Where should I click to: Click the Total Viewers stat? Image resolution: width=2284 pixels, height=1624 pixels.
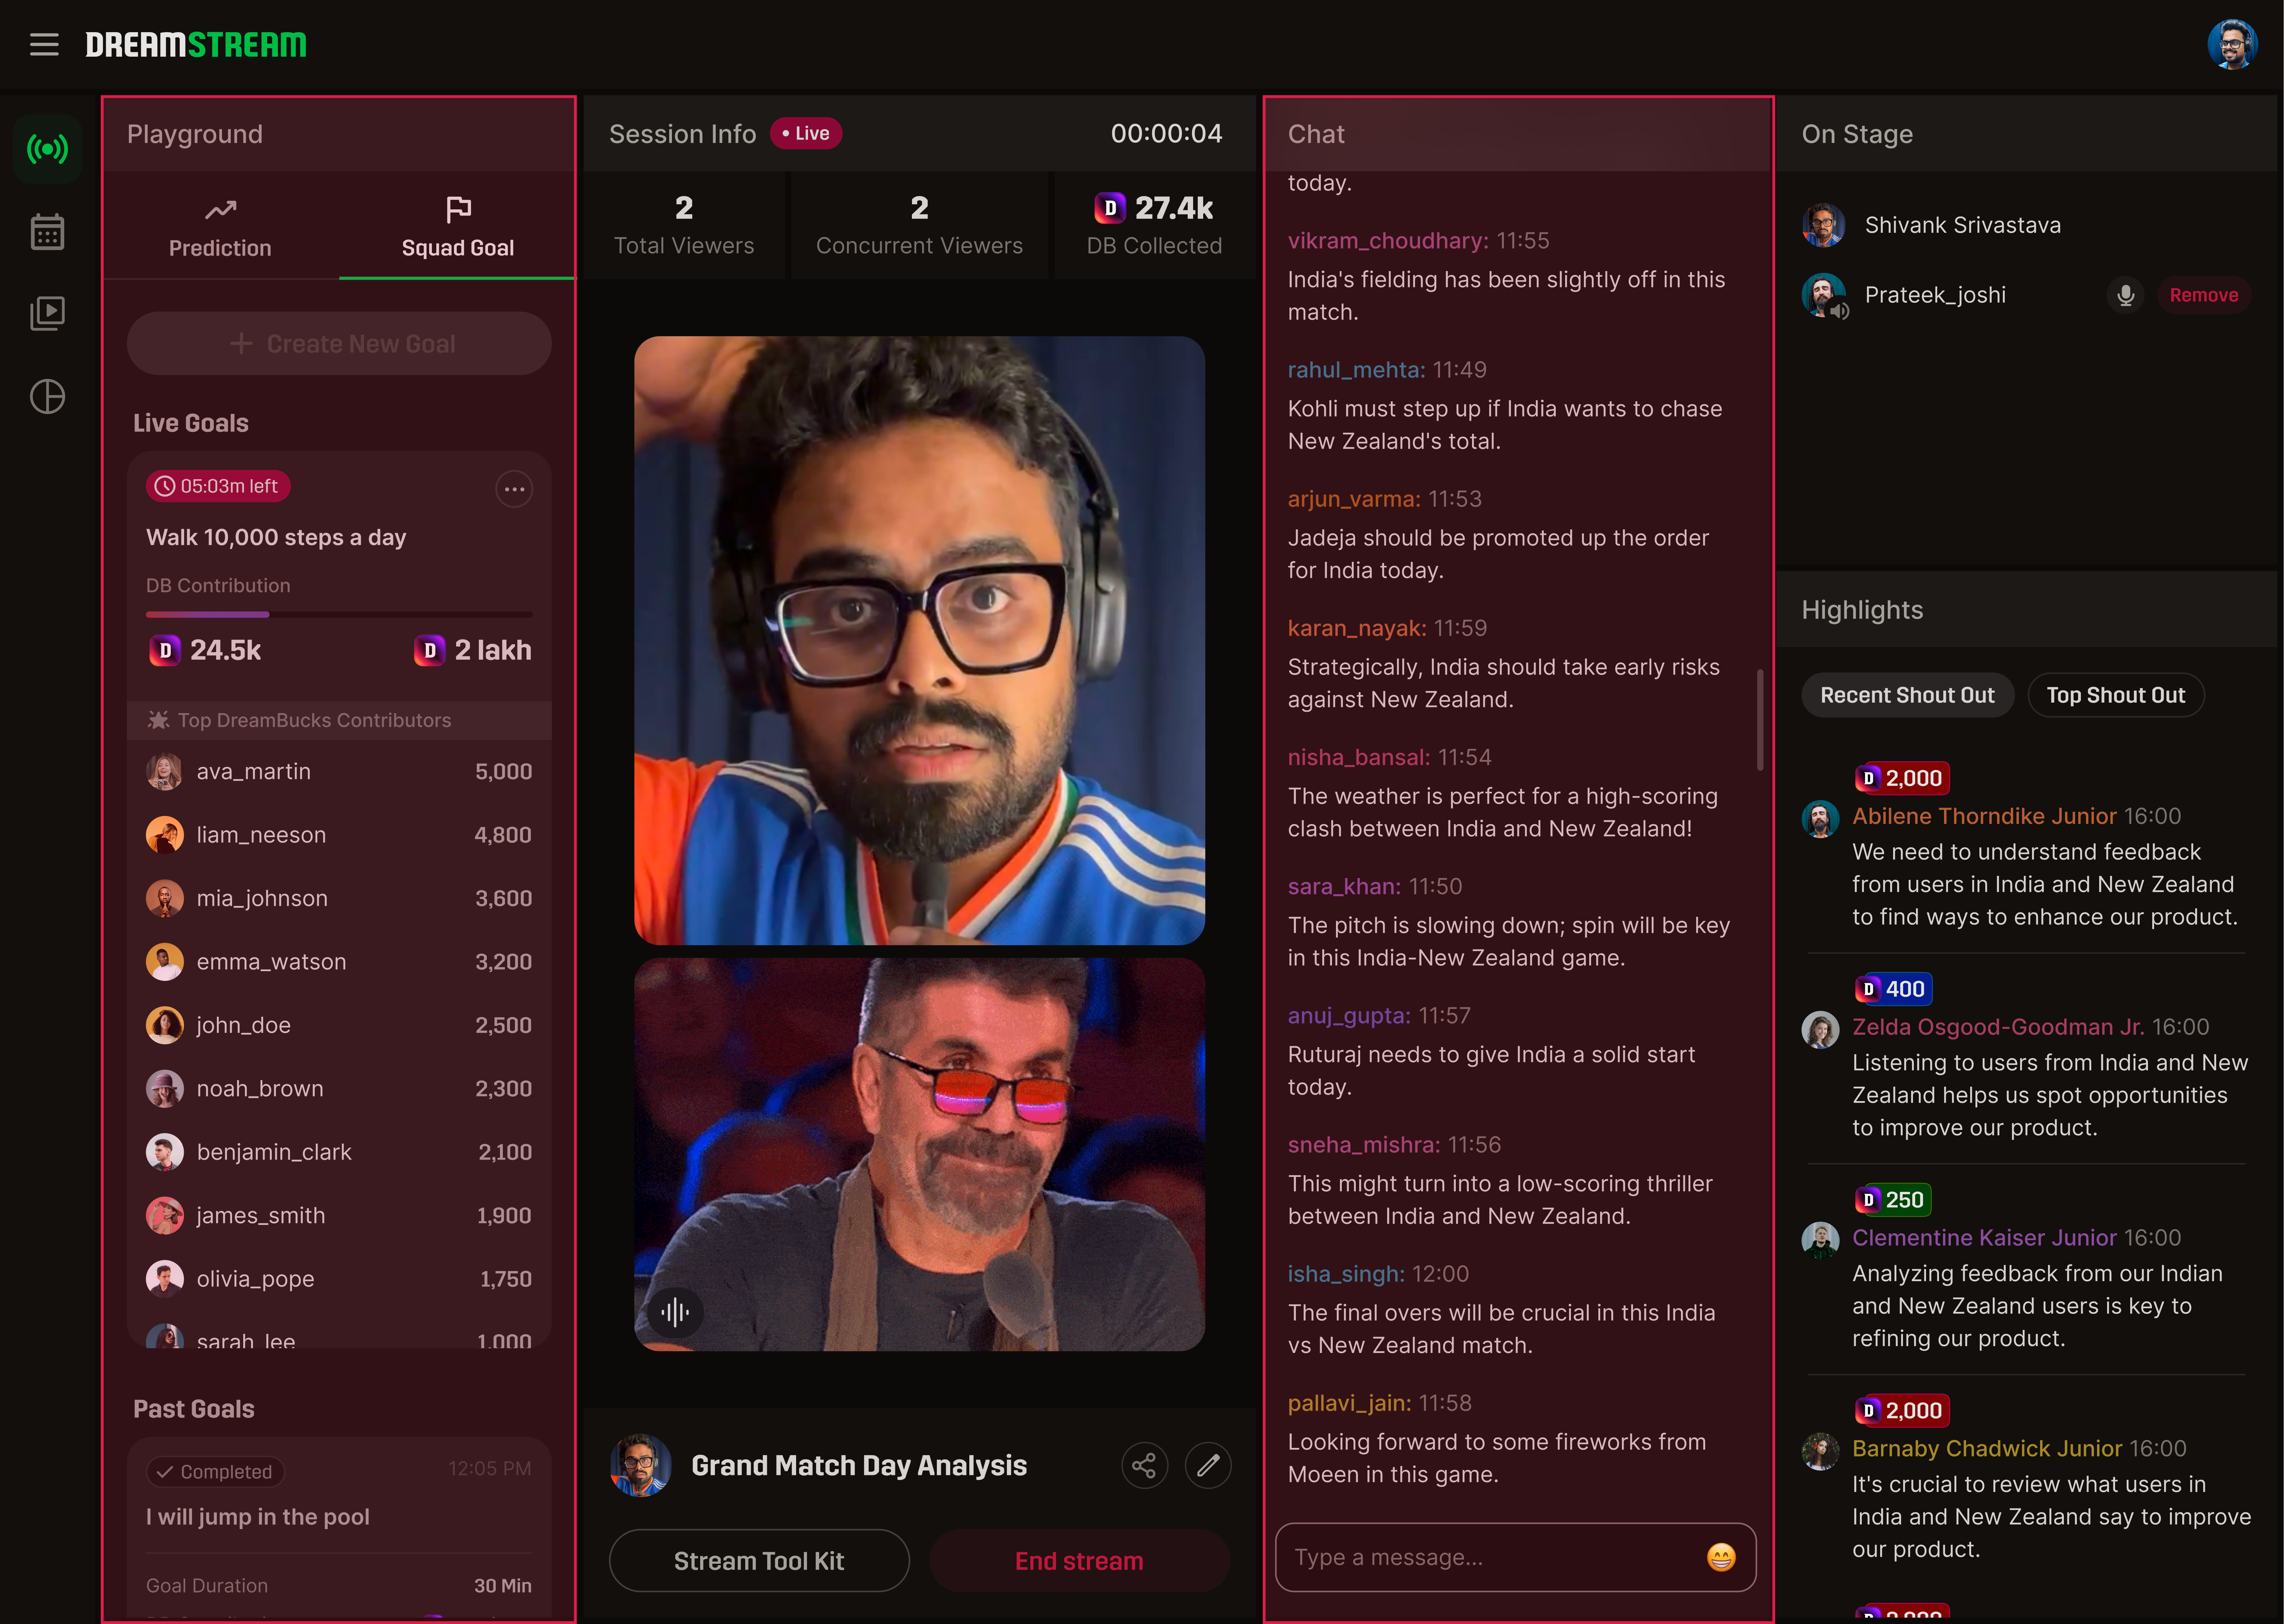coord(684,226)
